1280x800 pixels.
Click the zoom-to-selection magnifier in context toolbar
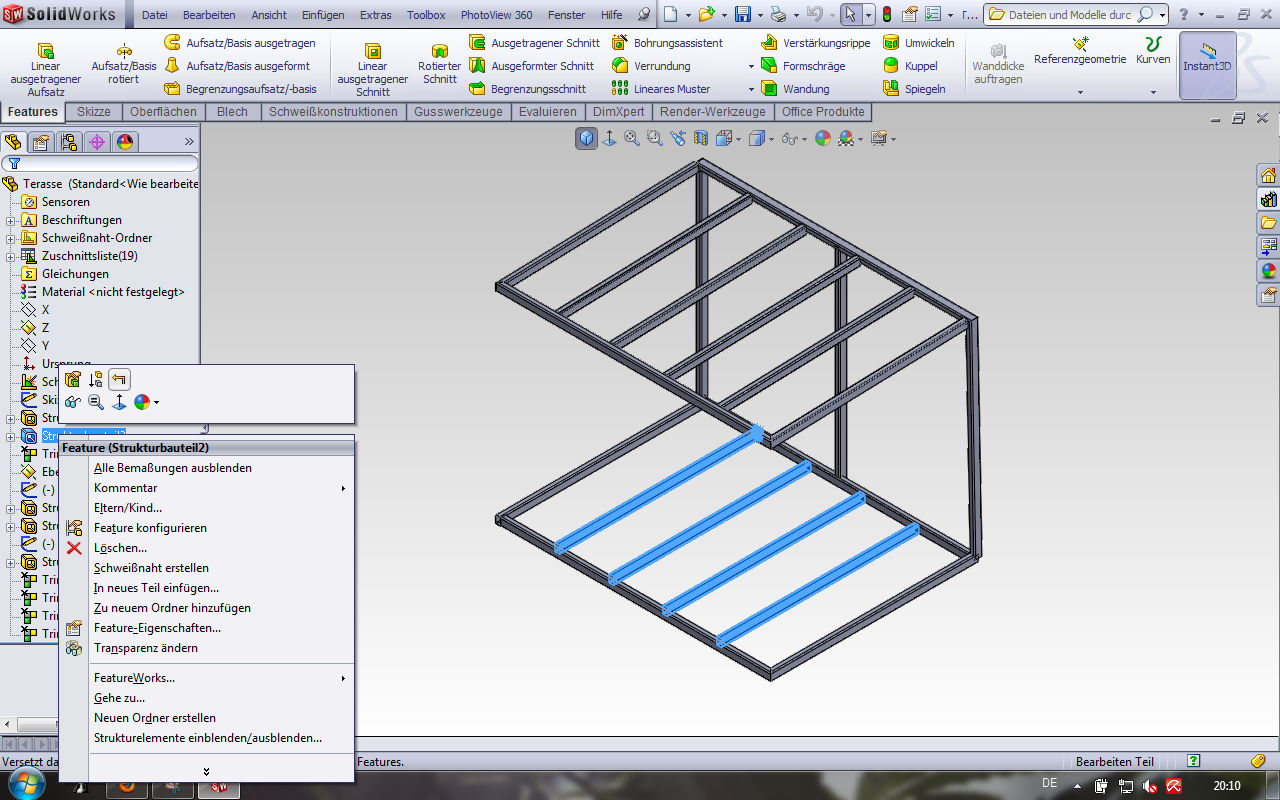96,402
